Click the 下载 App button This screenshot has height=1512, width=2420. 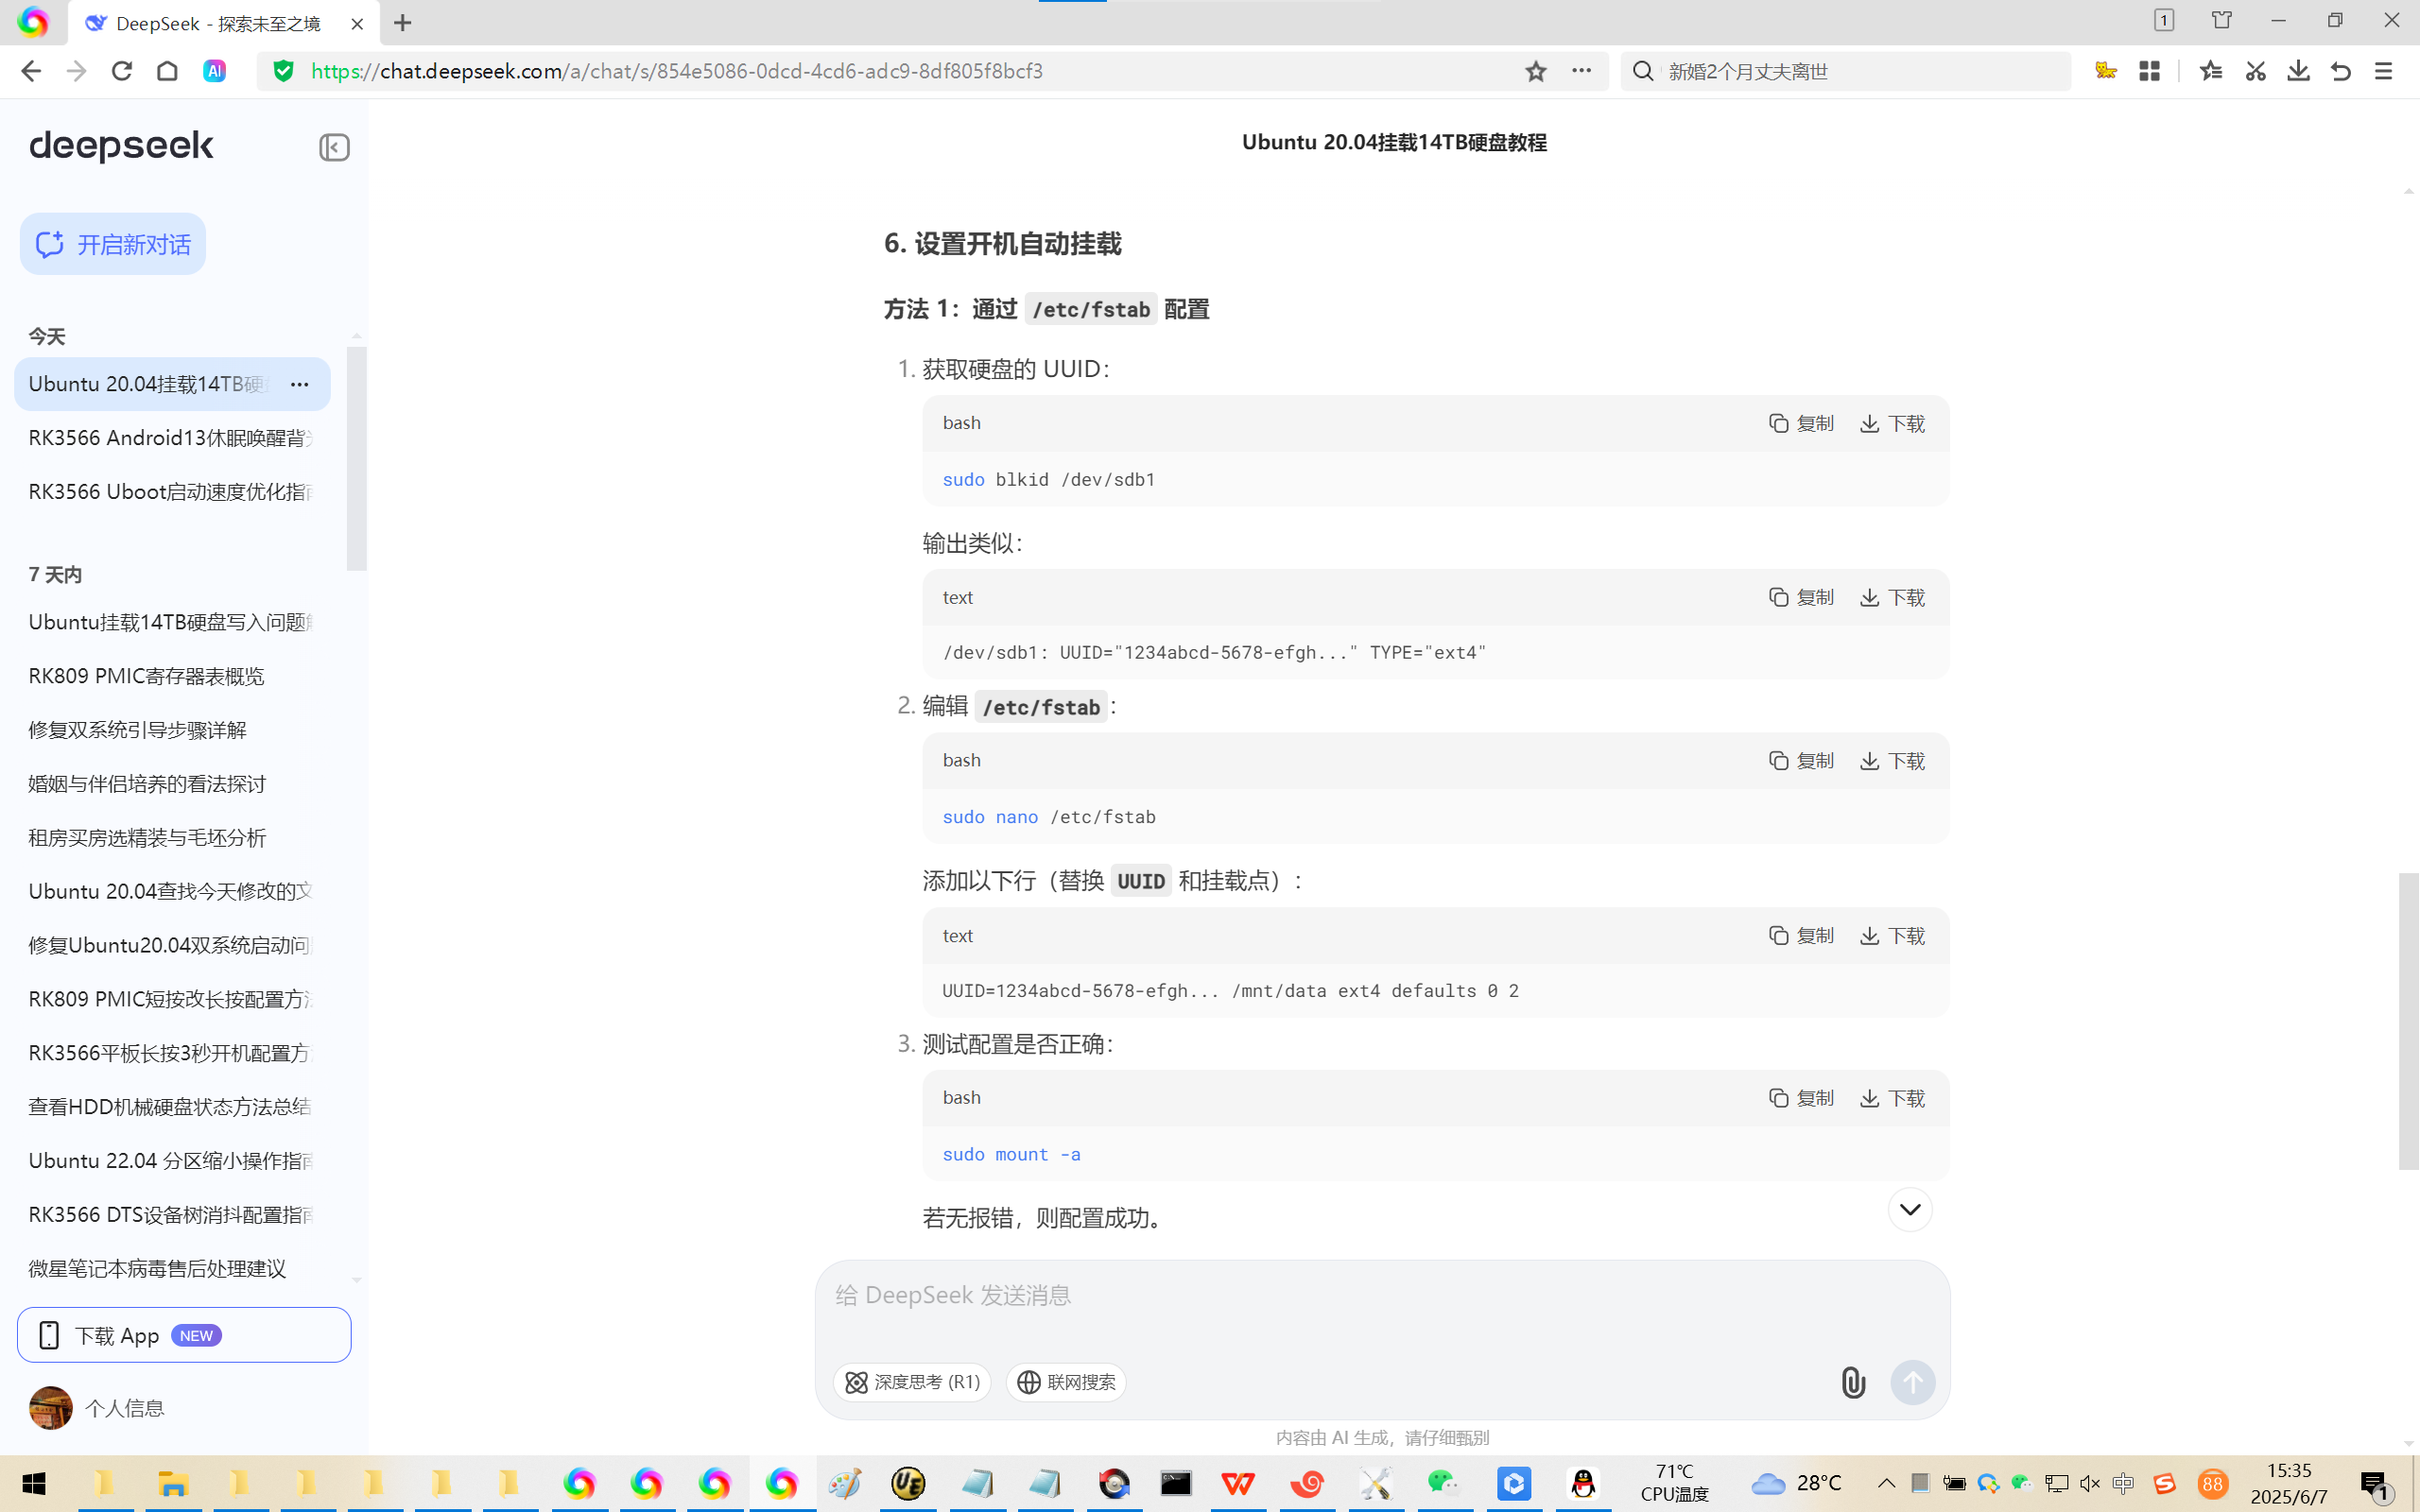[x=184, y=1335]
